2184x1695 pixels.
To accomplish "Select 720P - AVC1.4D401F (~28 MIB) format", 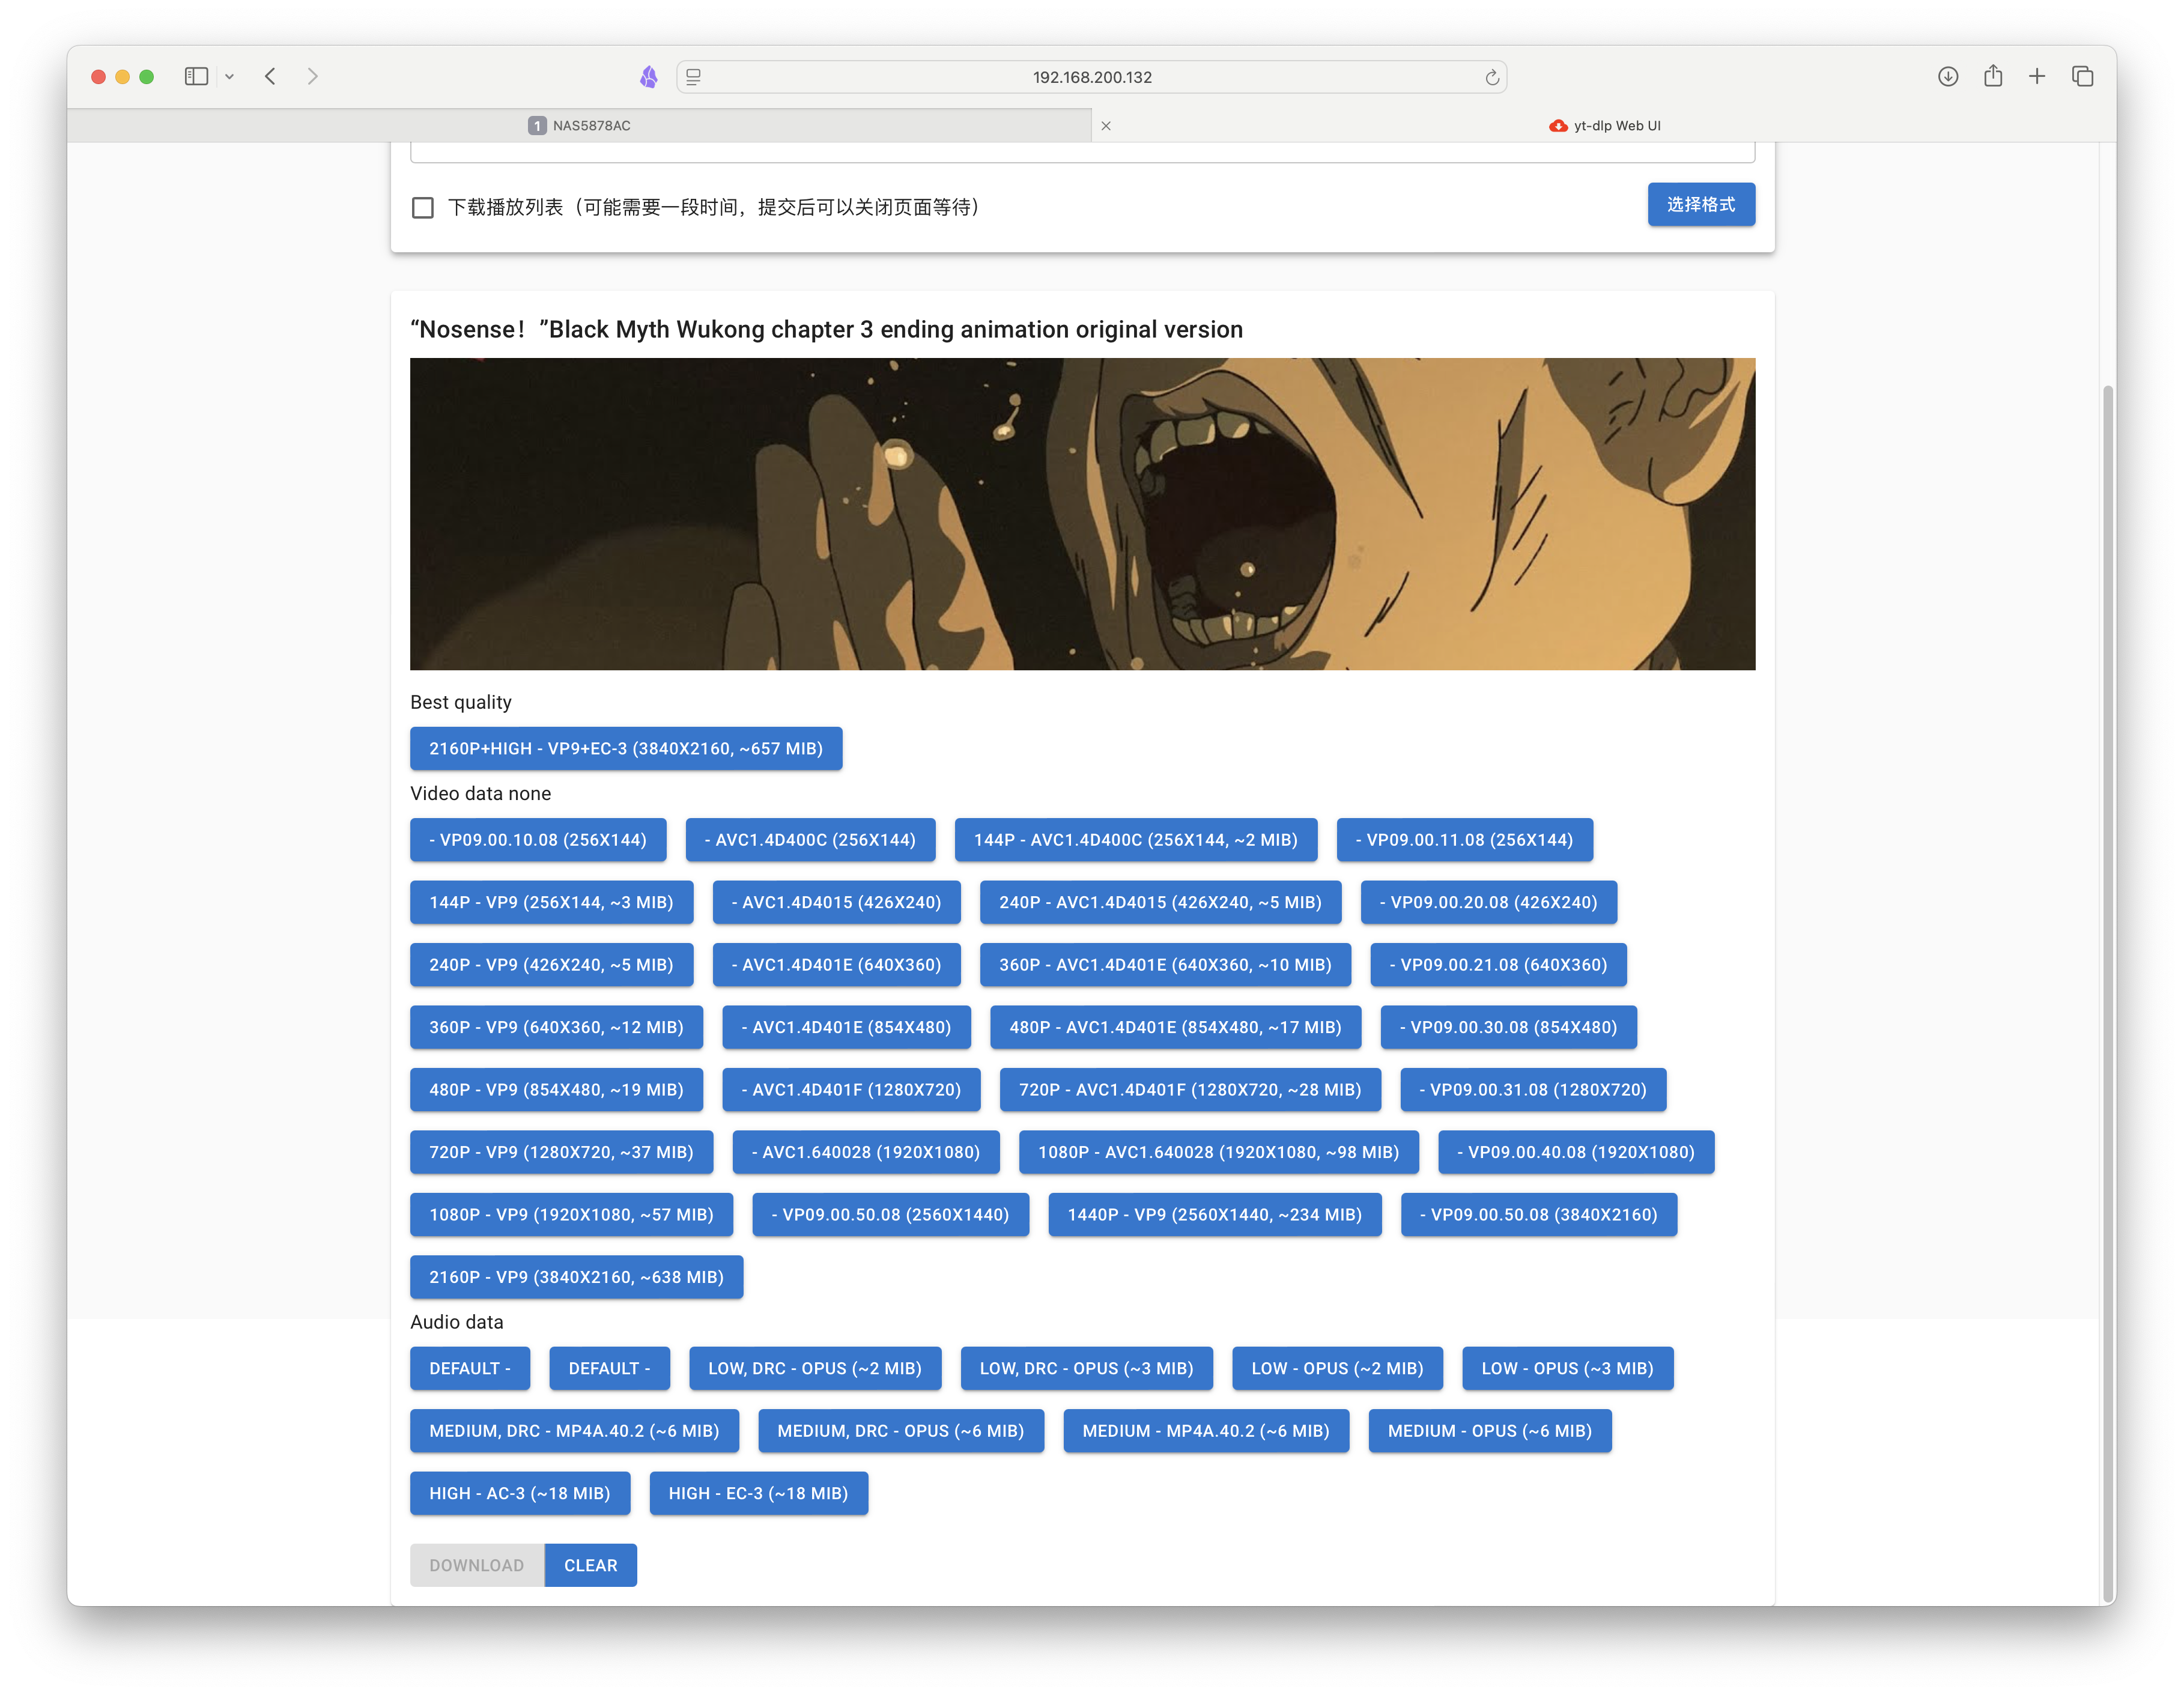I will [x=1190, y=1090].
